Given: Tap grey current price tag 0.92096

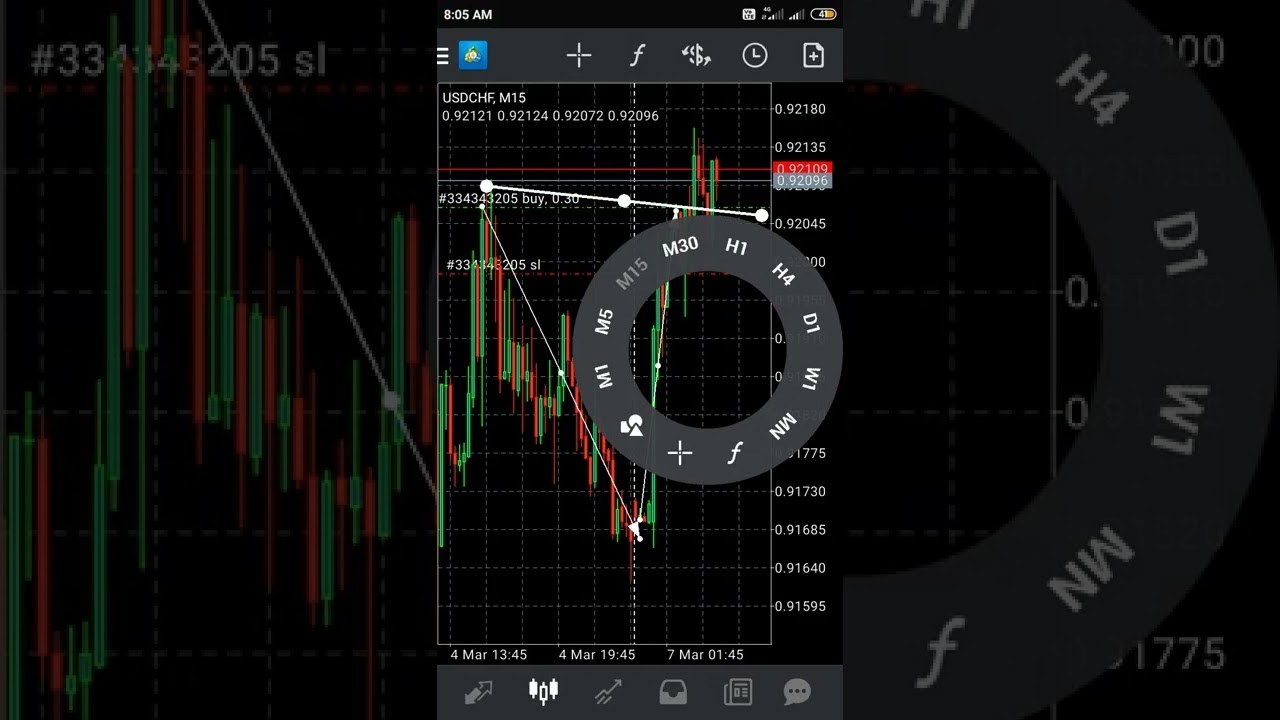Looking at the screenshot, I should [x=802, y=181].
